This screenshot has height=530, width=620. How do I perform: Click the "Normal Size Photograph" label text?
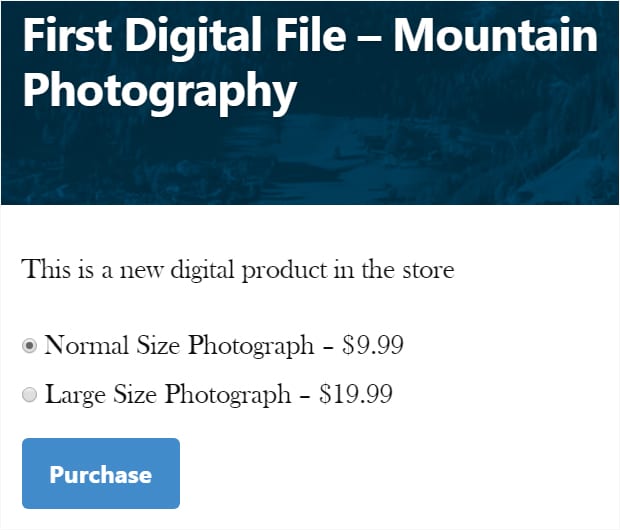pos(179,346)
